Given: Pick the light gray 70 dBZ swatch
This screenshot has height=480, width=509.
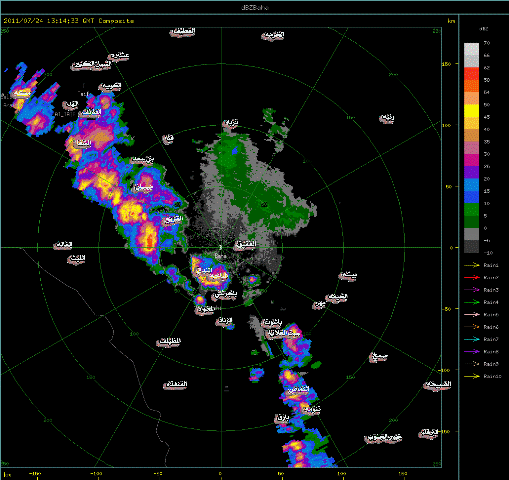Looking at the screenshot, I should coord(471,49).
